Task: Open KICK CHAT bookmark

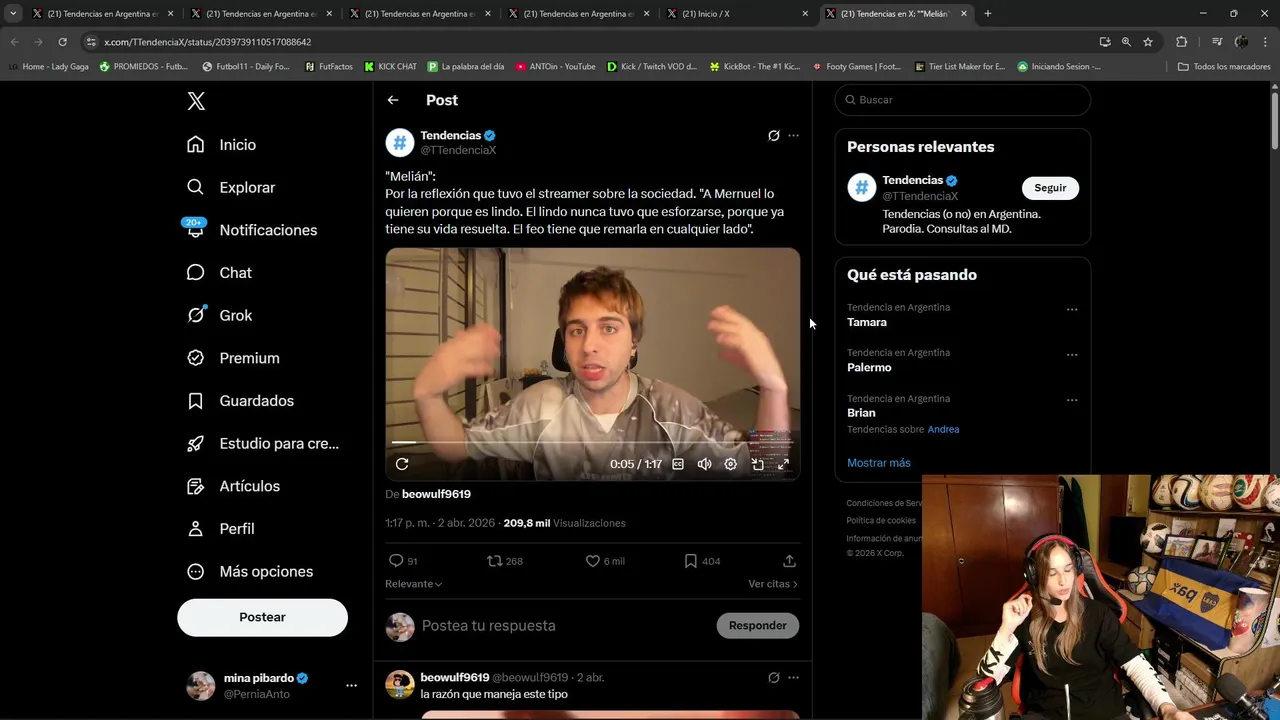Action: 390,67
